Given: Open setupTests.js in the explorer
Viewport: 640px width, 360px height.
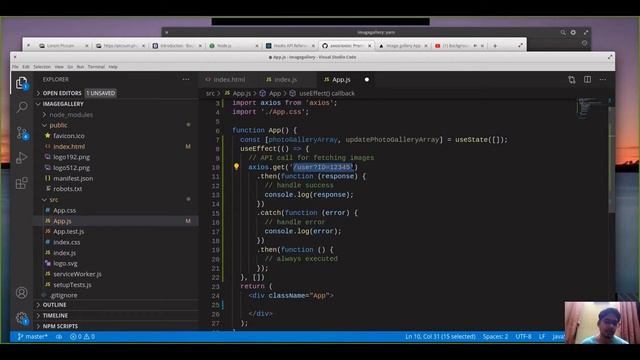Looking at the screenshot, I should pyautogui.click(x=72, y=284).
